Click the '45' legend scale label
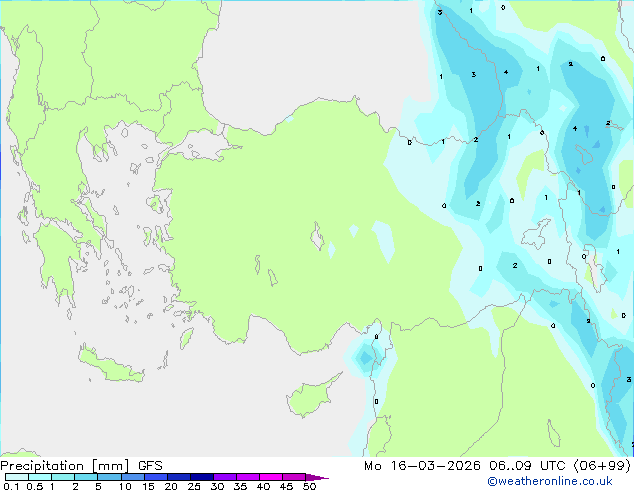 [x=287, y=486]
